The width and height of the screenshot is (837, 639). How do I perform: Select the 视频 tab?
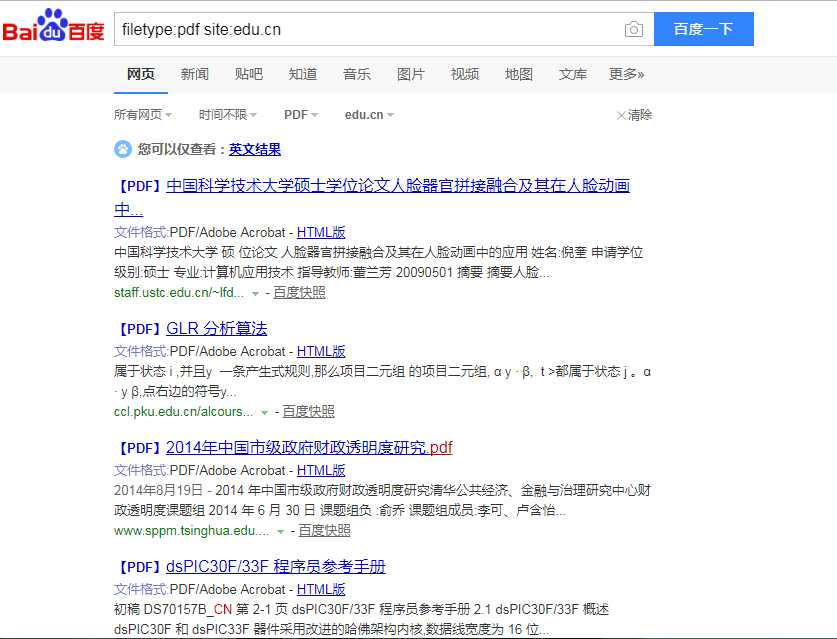pos(464,74)
